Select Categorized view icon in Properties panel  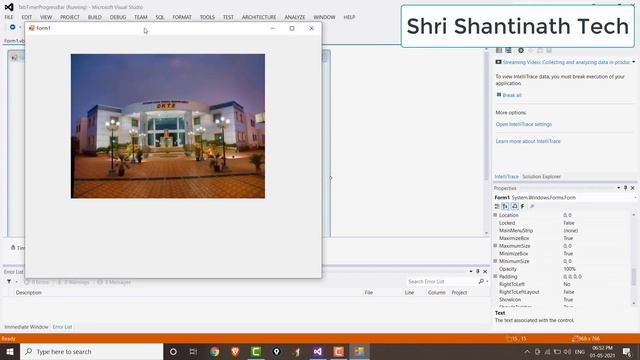point(497,207)
